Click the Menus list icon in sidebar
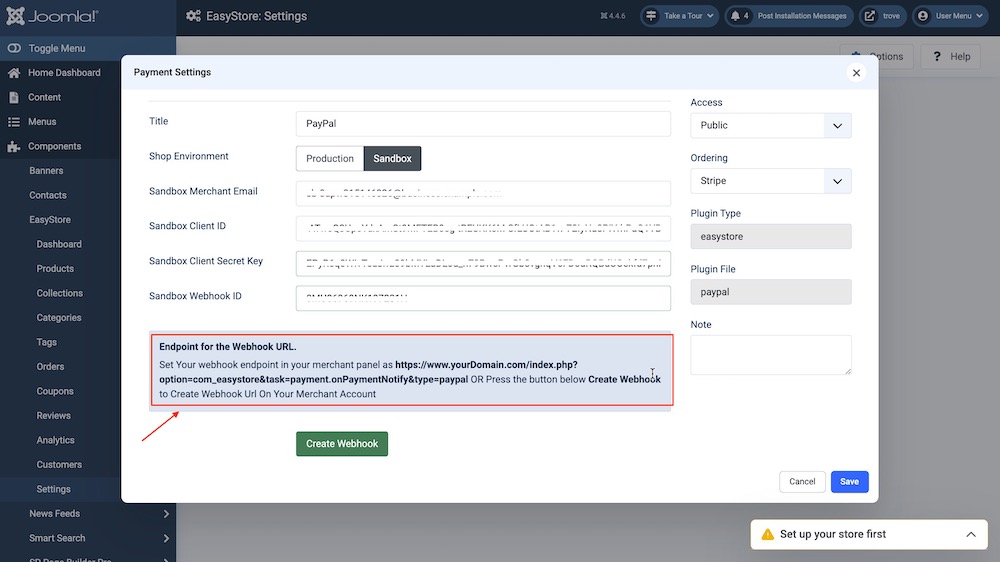 tap(14, 122)
